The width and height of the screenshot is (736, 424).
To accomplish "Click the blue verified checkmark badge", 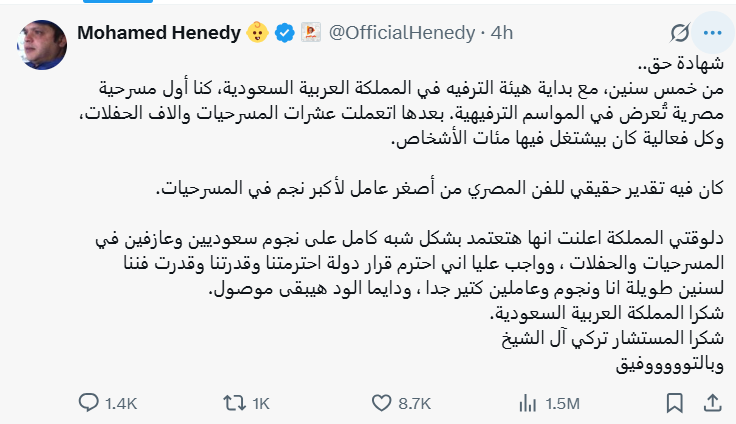I will pyautogui.click(x=285, y=33).
